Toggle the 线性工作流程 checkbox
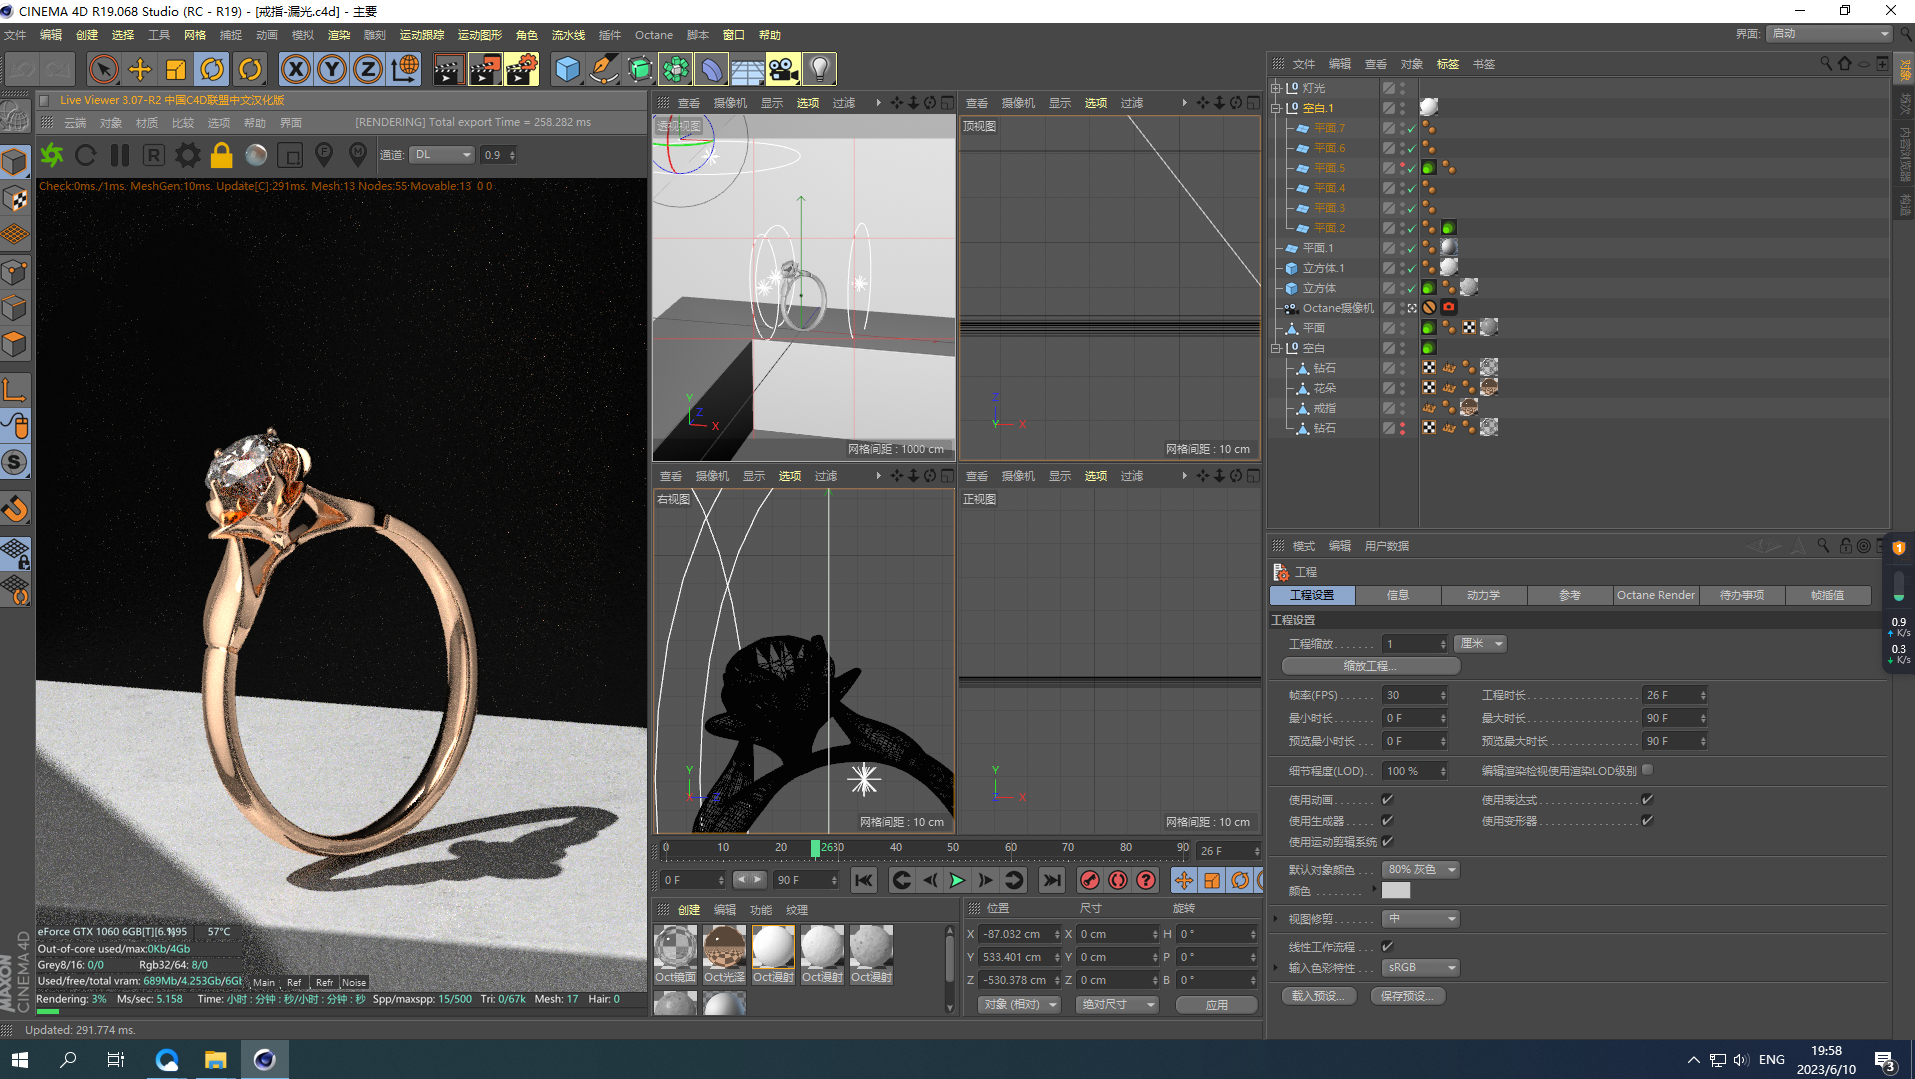The height and width of the screenshot is (1079, 1915). point(1387,946)
